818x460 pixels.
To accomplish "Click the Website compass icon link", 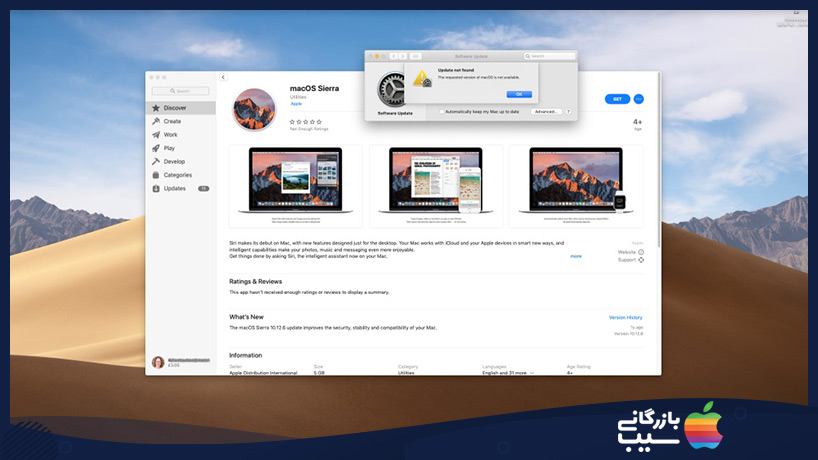I will click(641, 252).
